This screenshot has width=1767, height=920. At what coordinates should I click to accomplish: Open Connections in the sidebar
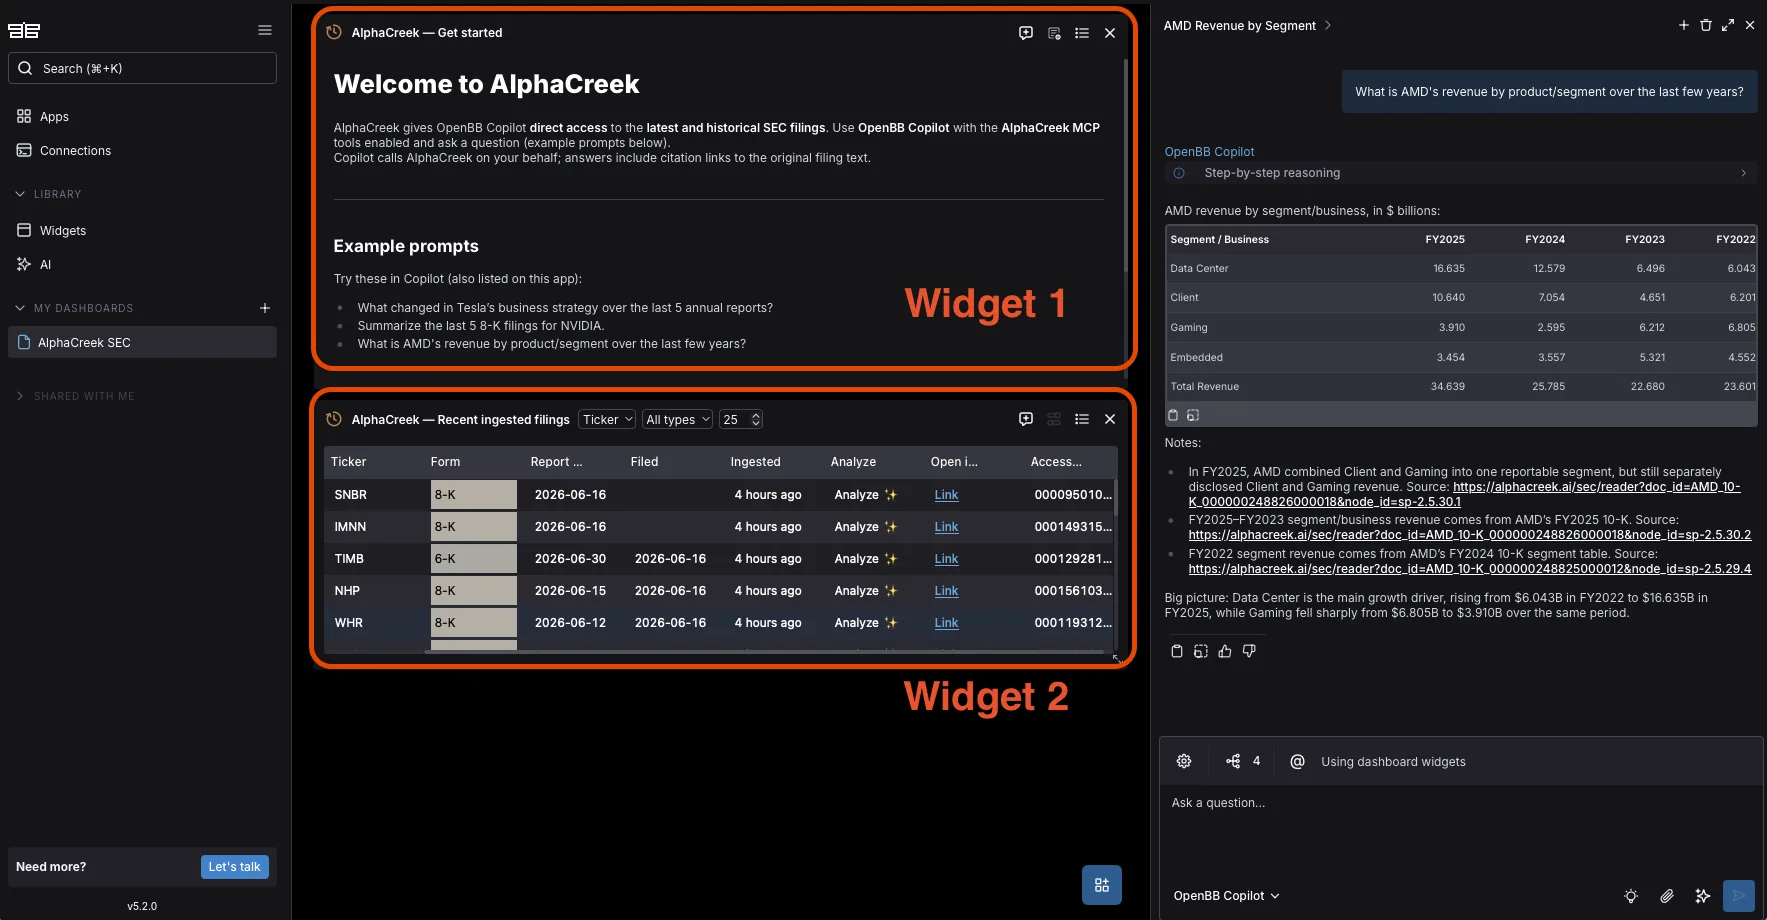click(x=75, y=151)
